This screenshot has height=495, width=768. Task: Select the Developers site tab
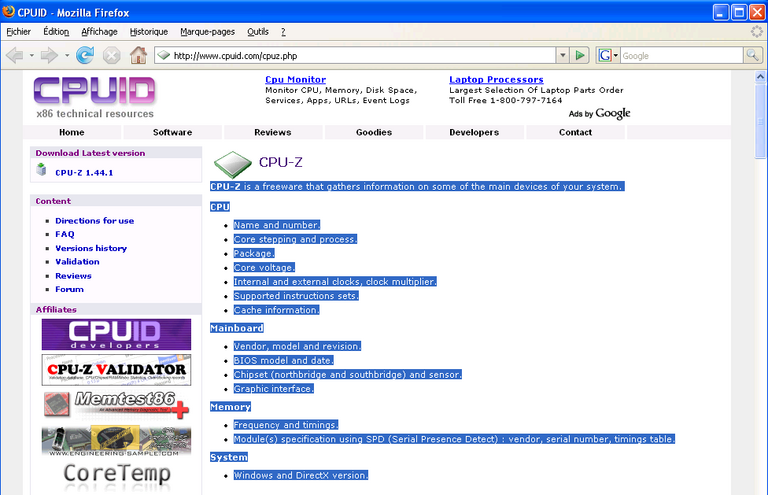474,132
